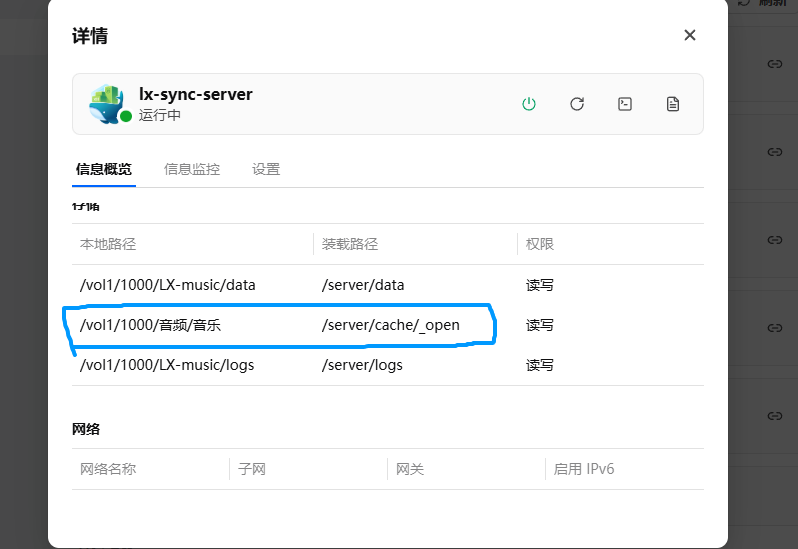Close the 详情 dialog with the X
The height and width of the screenshot is (549, 798).
(689, 35)
